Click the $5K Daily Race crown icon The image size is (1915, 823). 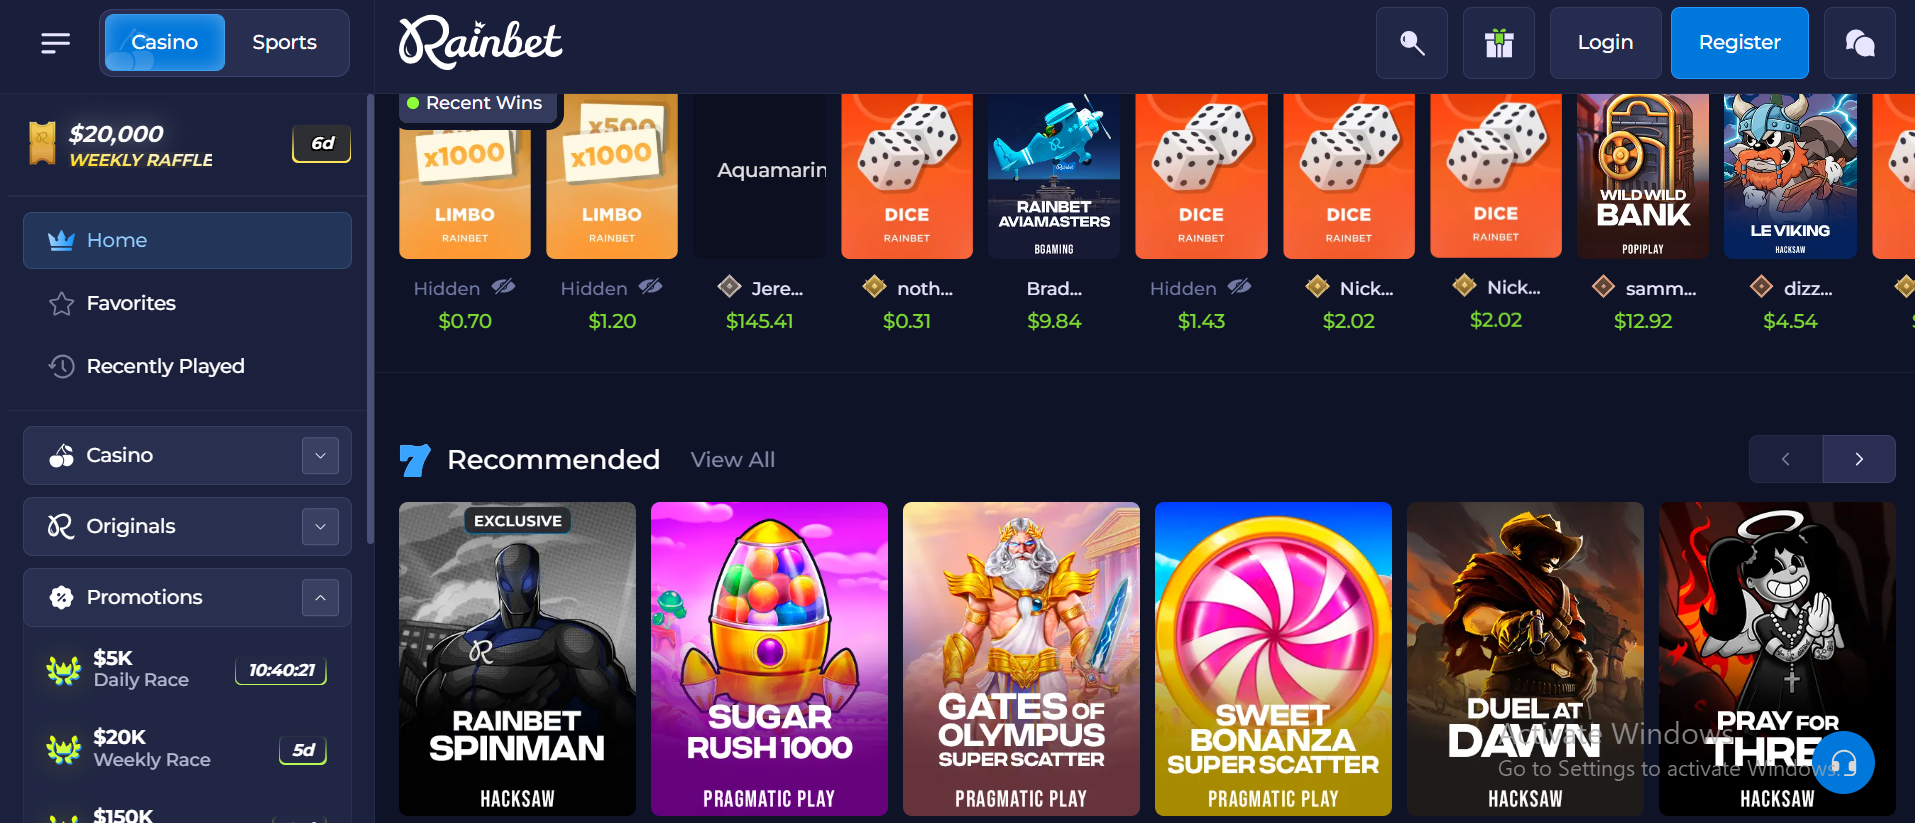pyautogui.click(x=64, y=669)
